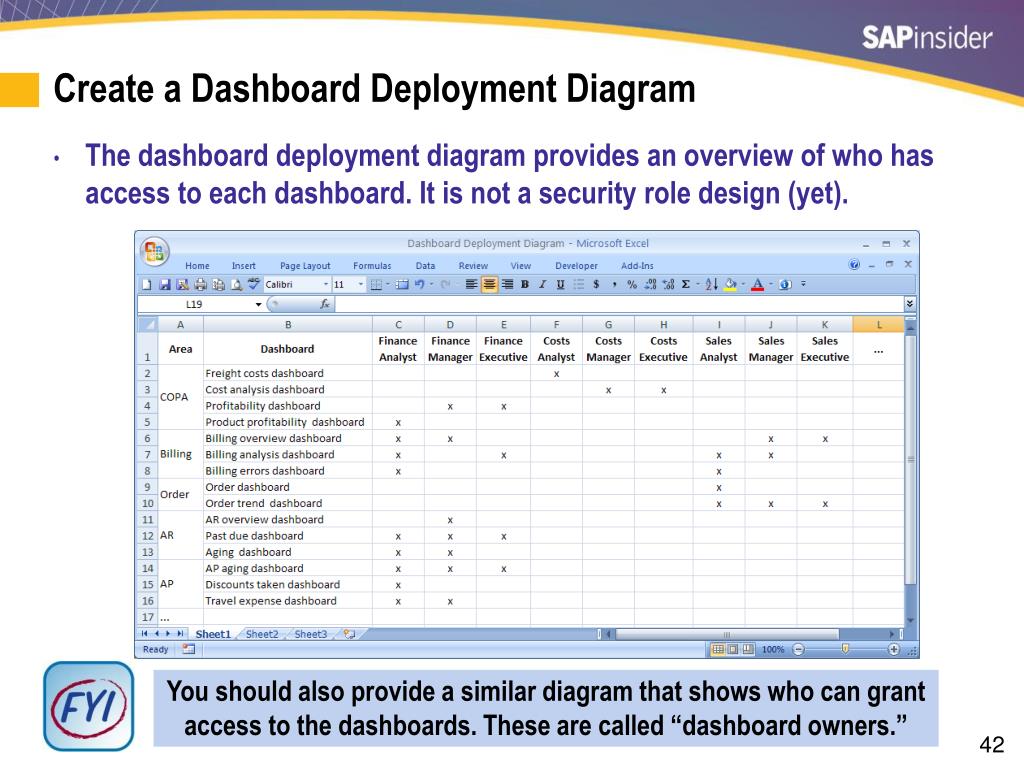Open the Data ribbon tab

[425, 266]
